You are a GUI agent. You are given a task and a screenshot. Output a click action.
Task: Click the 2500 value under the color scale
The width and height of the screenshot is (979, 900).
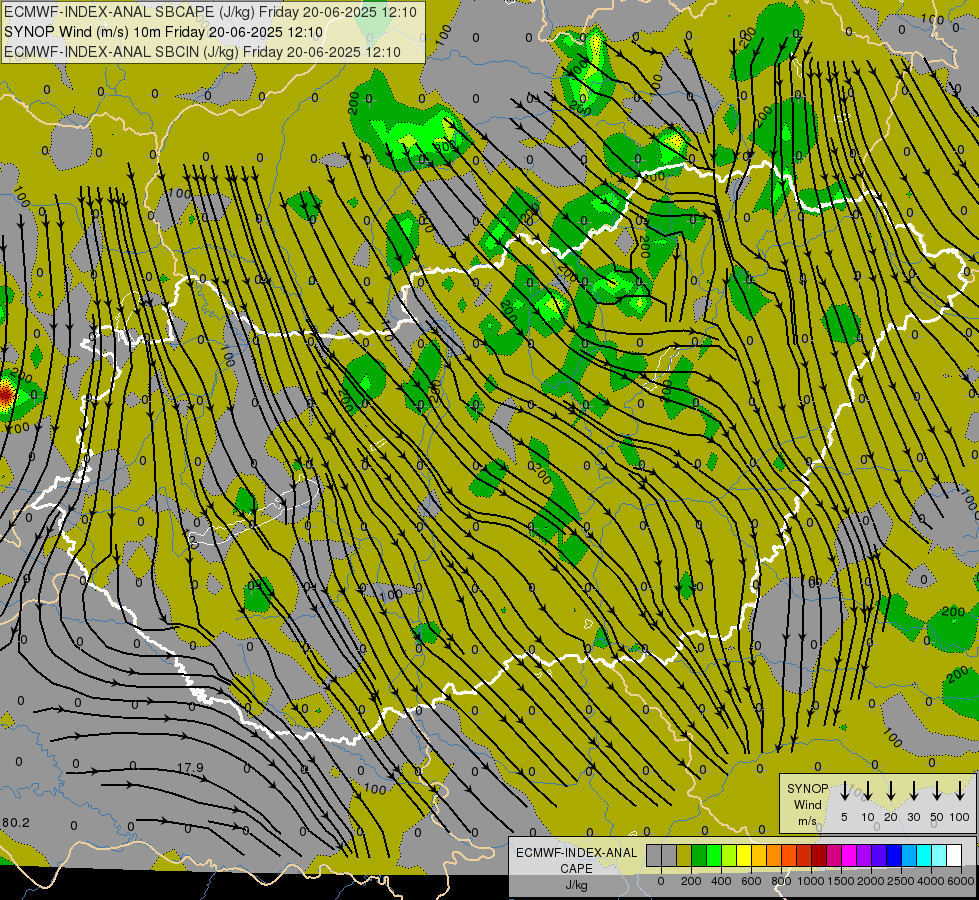[x=901, y=881]
